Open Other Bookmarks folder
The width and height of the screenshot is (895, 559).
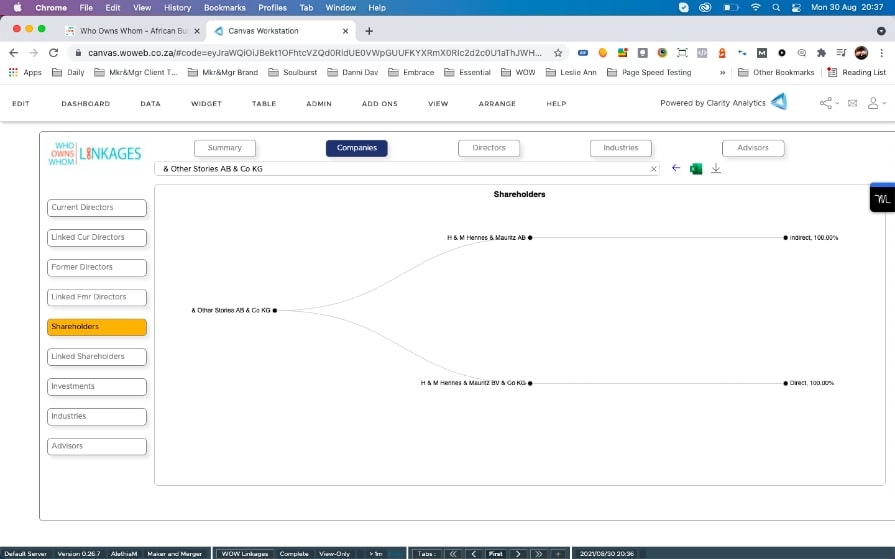pyautogui.click(x=776, y=73)
